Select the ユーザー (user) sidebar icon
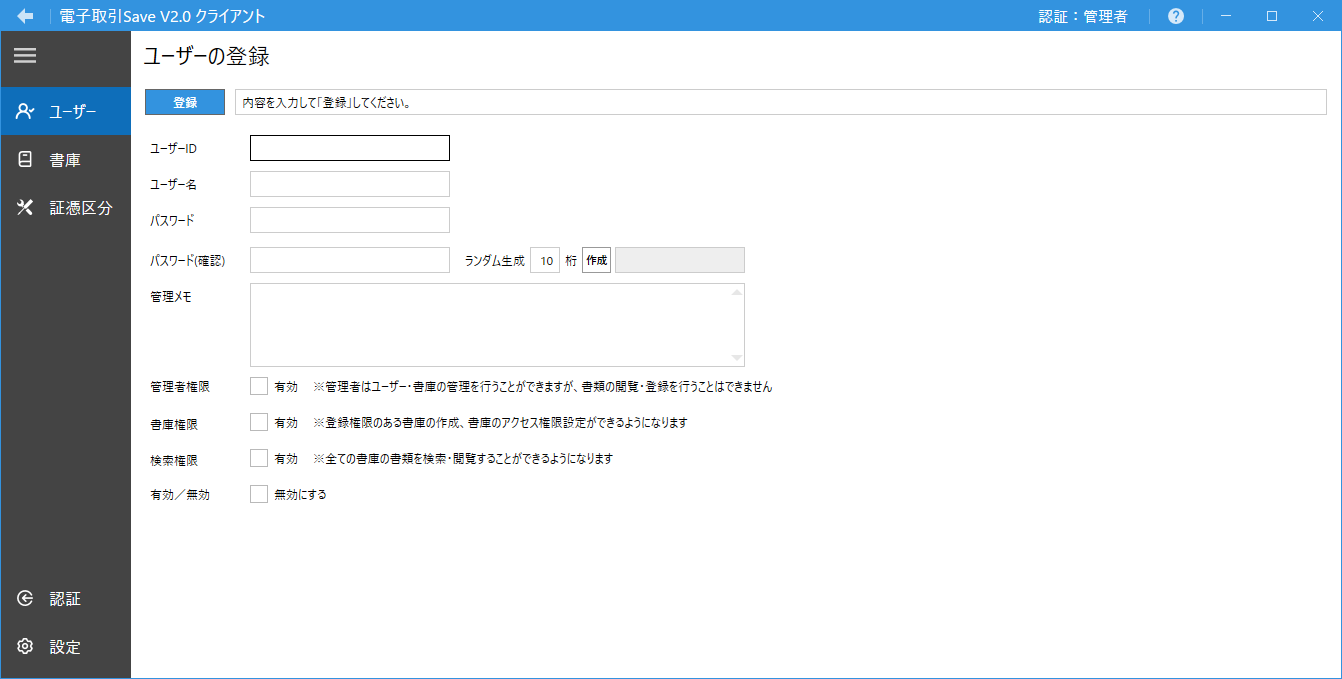 25,111
